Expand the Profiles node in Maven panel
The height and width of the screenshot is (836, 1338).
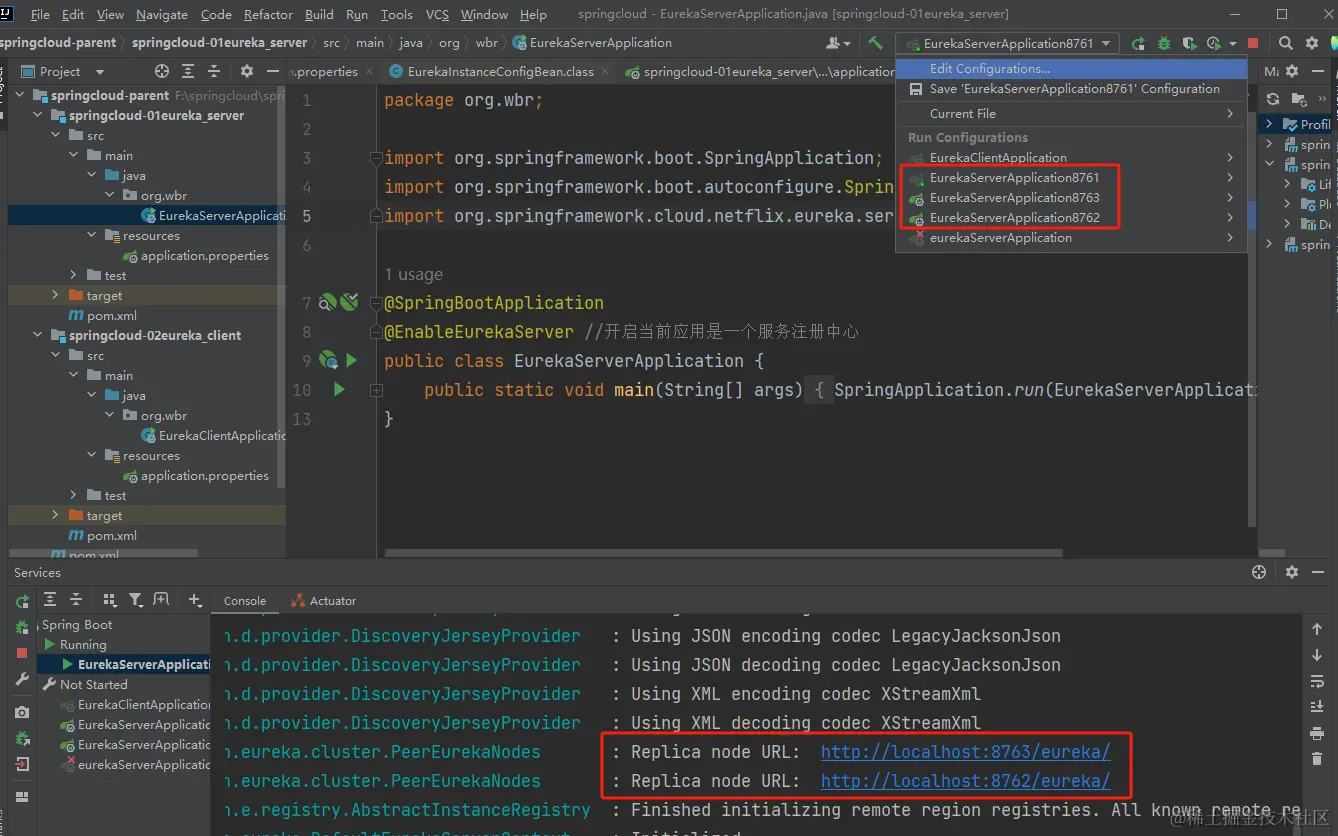coord(1269,124)
